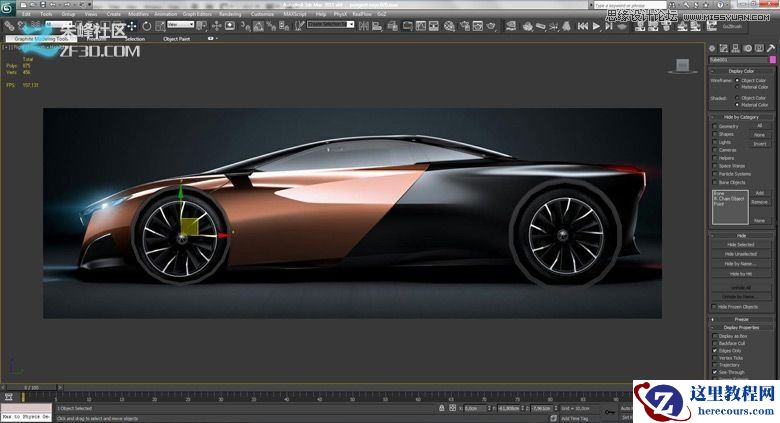Open the View reference coordinate dropdown

181,24
